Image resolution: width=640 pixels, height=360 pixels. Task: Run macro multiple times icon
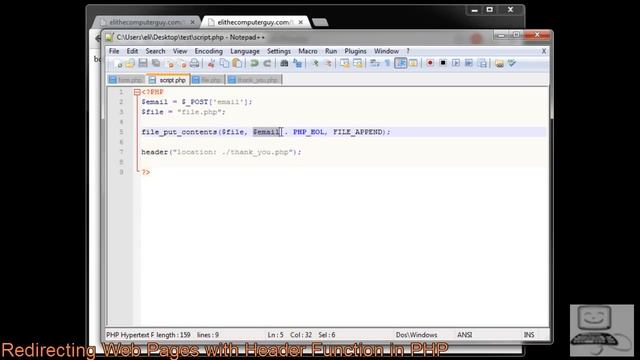click(x=469, y=63)
